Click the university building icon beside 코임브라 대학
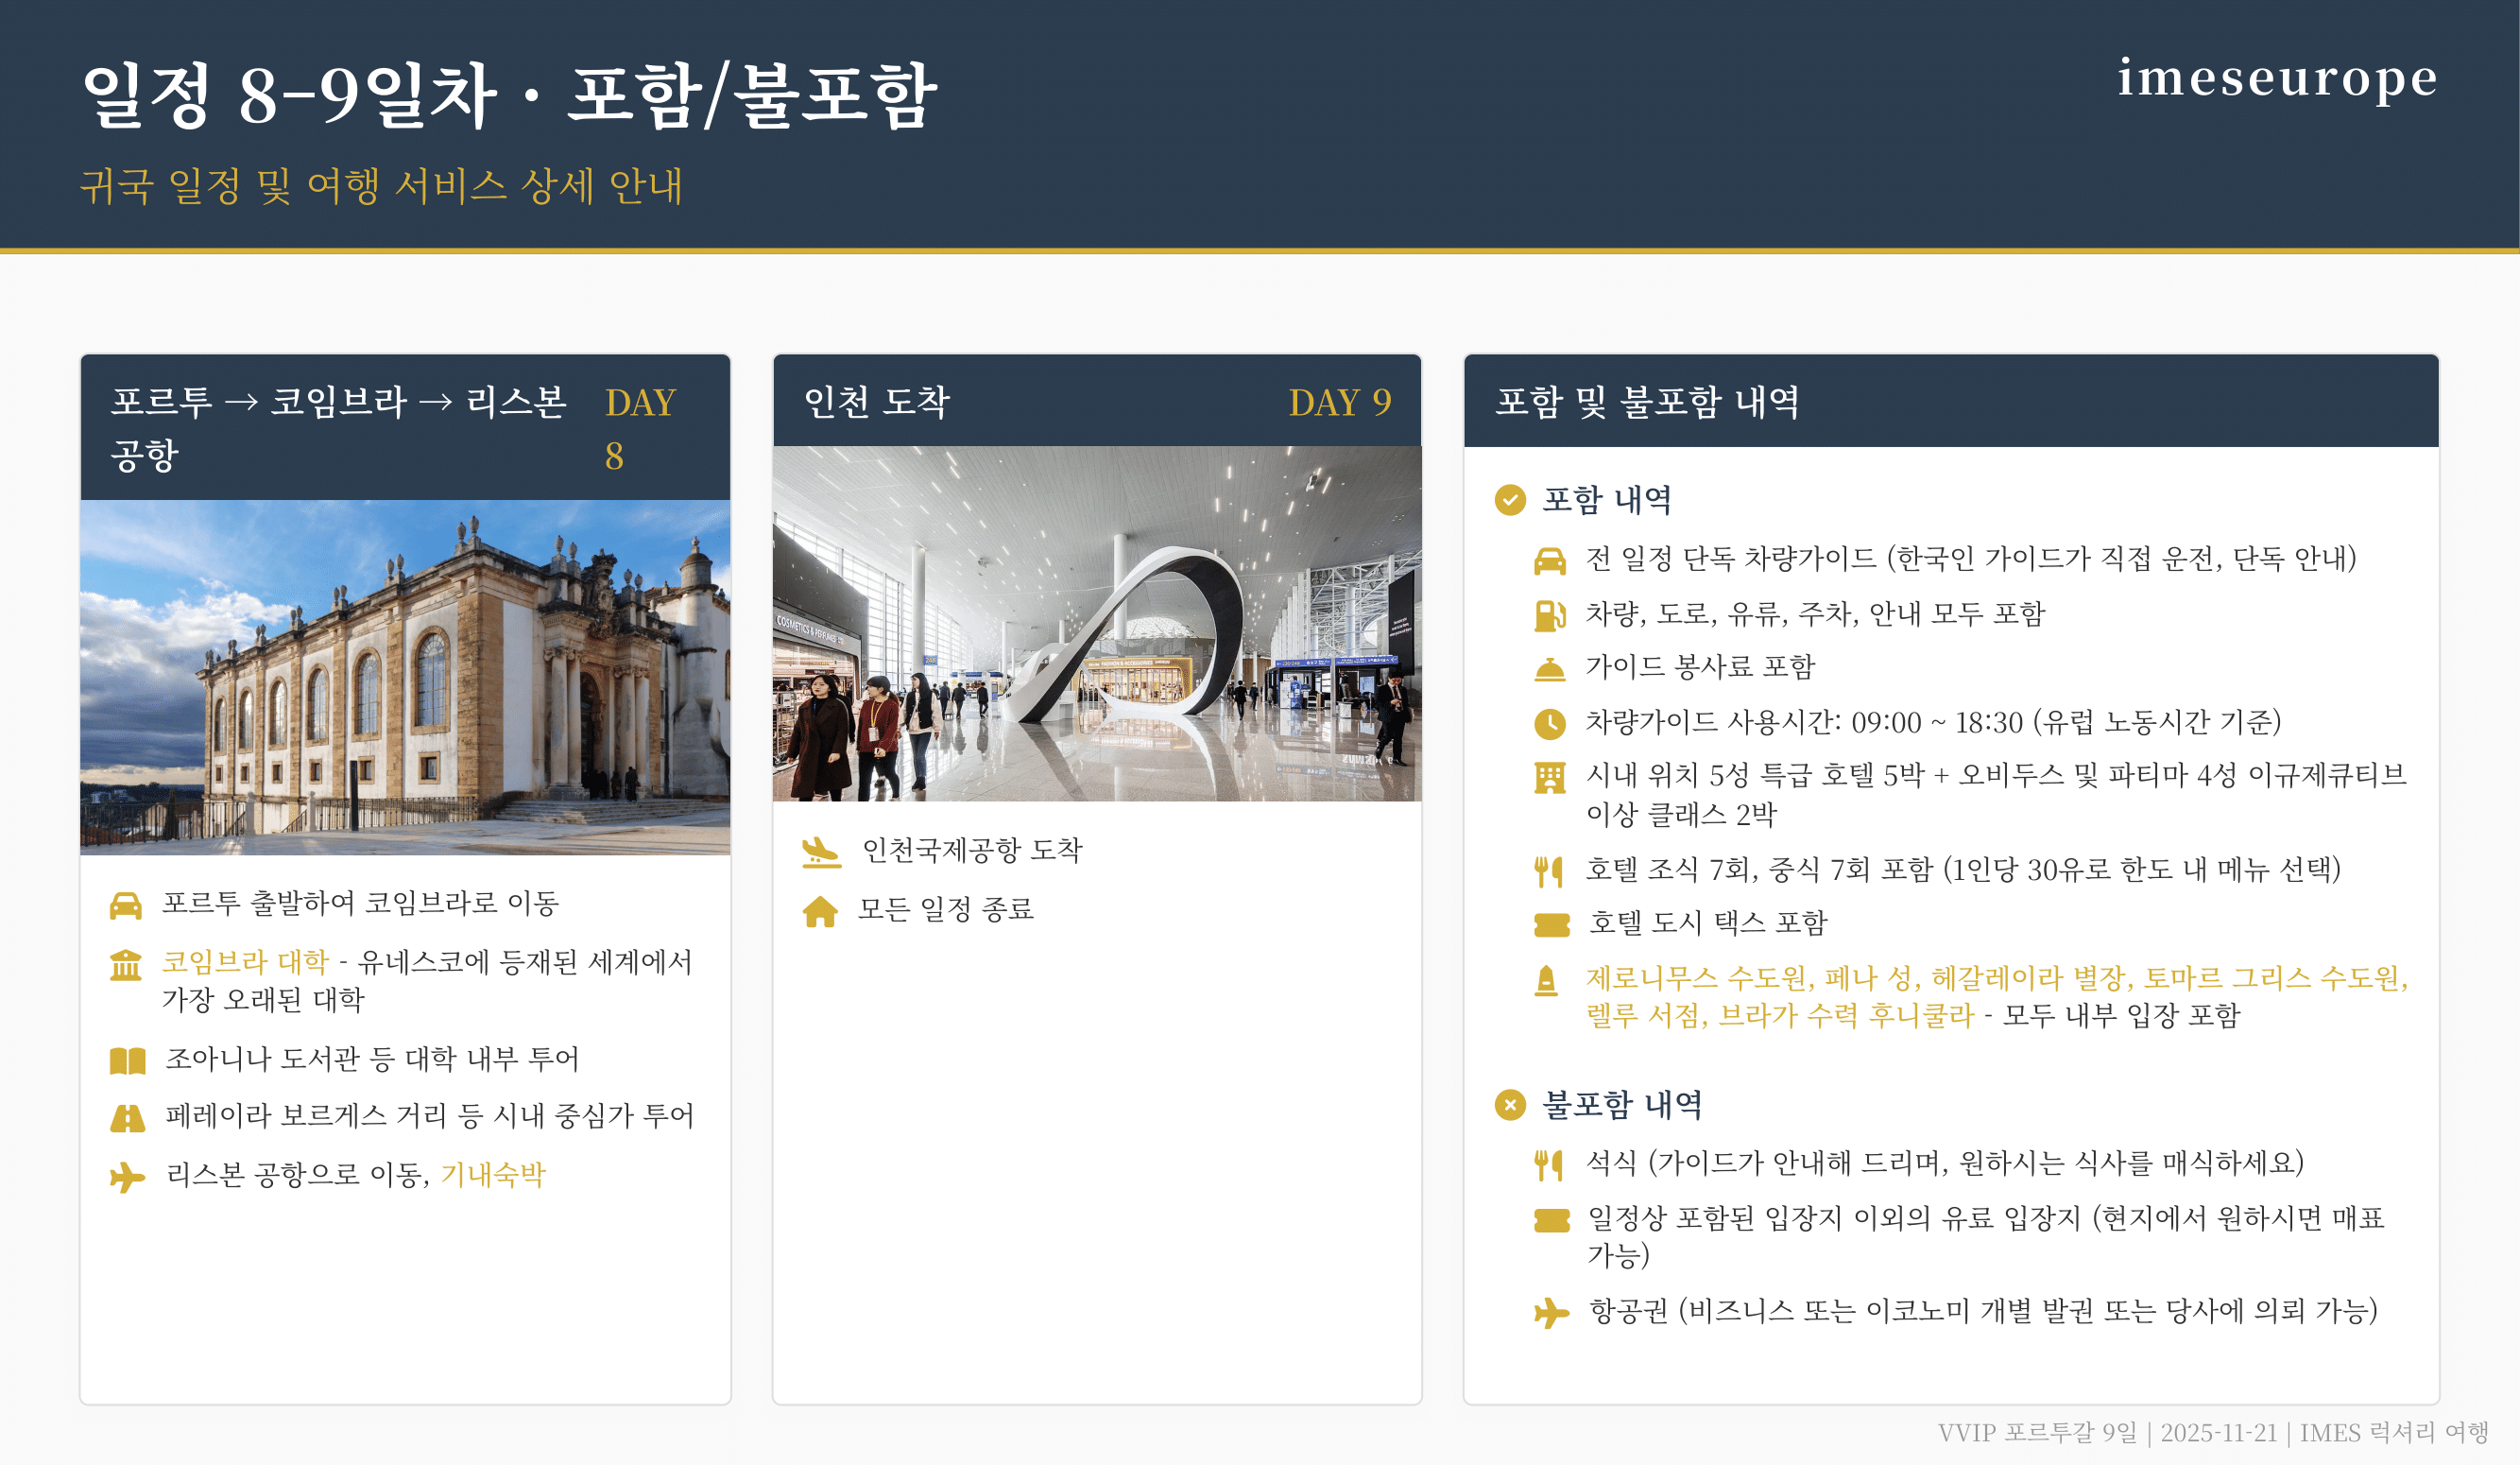Screen dimensions: 2520x1465 tap(125, 965)
